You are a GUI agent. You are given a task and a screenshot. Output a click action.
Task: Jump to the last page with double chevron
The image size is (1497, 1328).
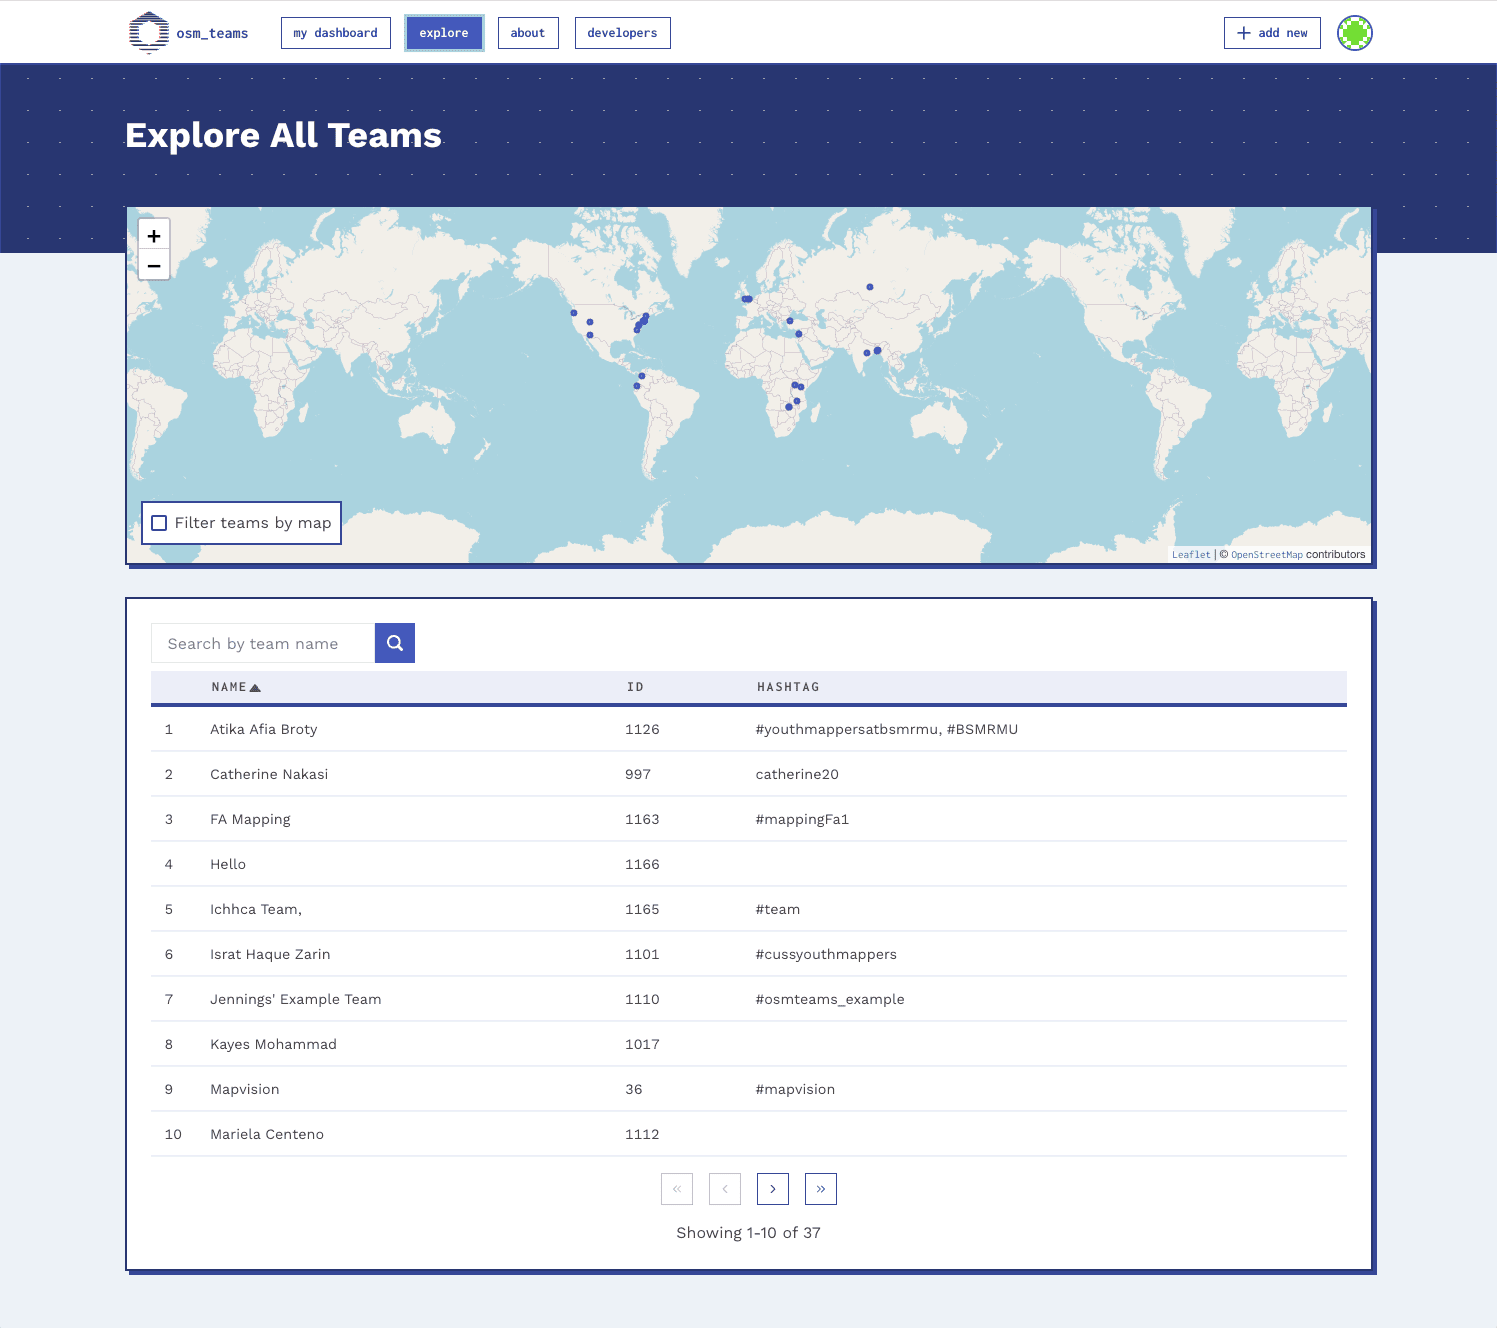coord(820,1189)
